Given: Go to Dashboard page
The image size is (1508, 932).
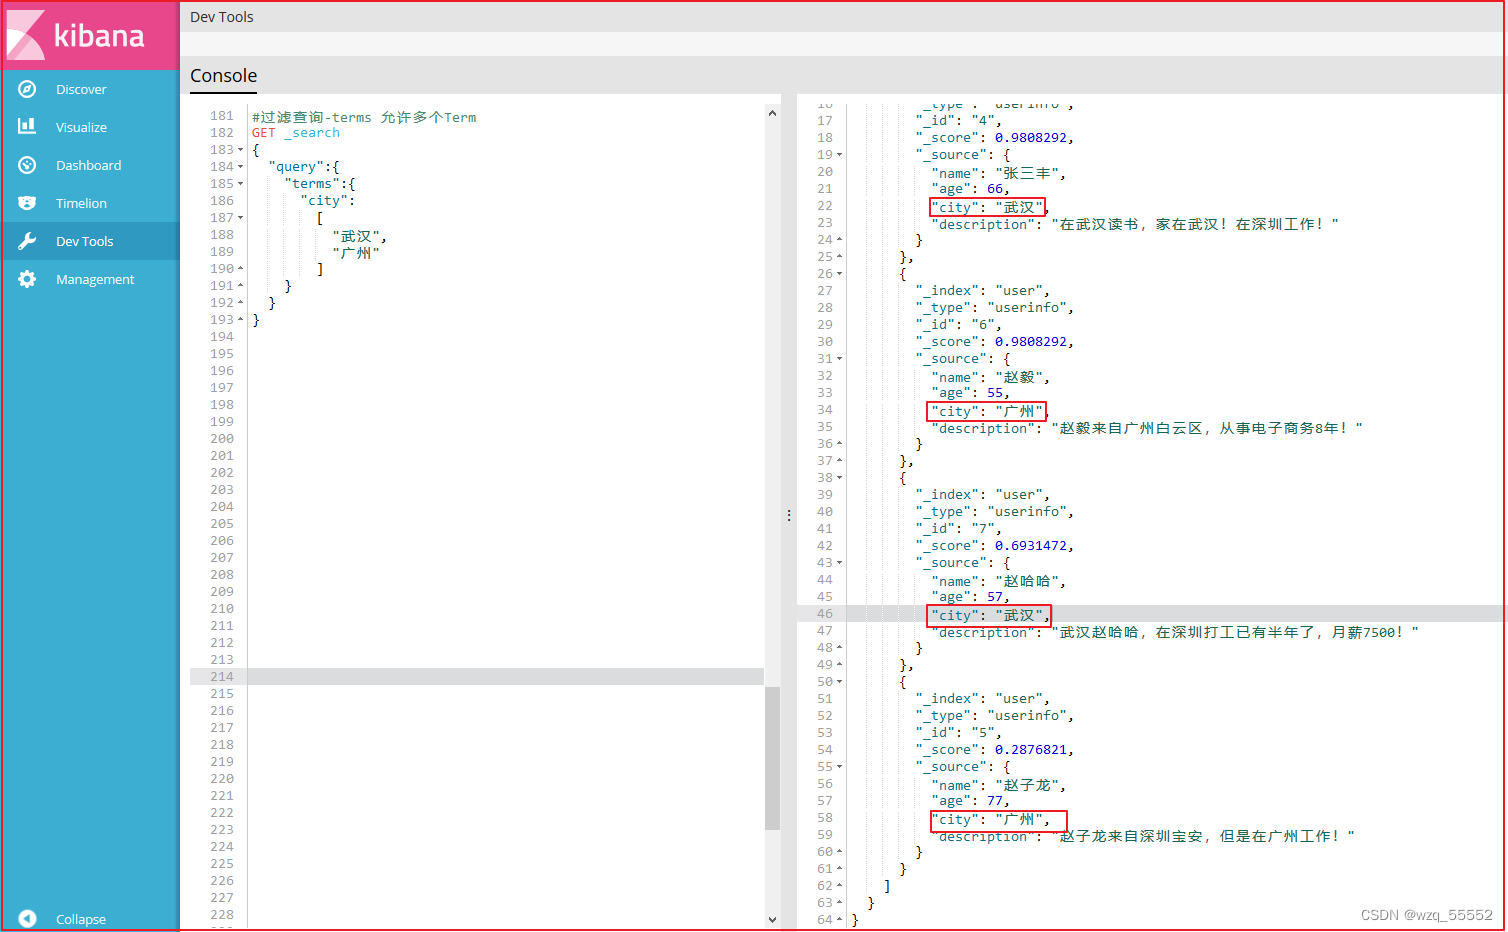Looking at the screenshot, I should (88, 165).
